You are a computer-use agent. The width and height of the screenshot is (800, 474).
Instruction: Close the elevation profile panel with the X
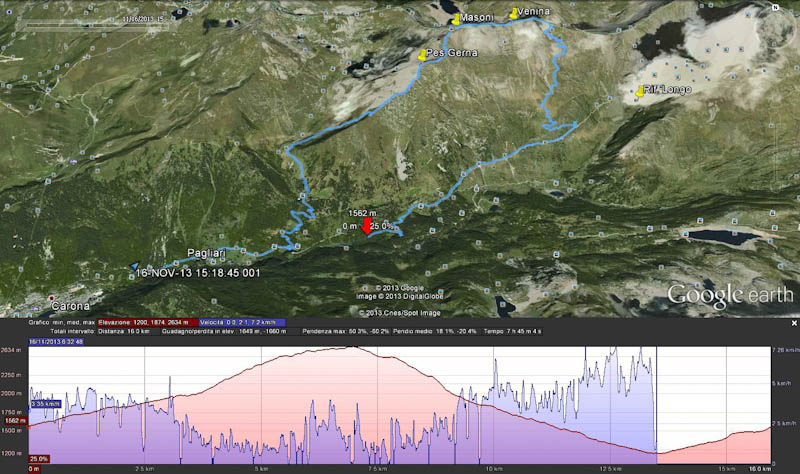(x=794, y=323)
